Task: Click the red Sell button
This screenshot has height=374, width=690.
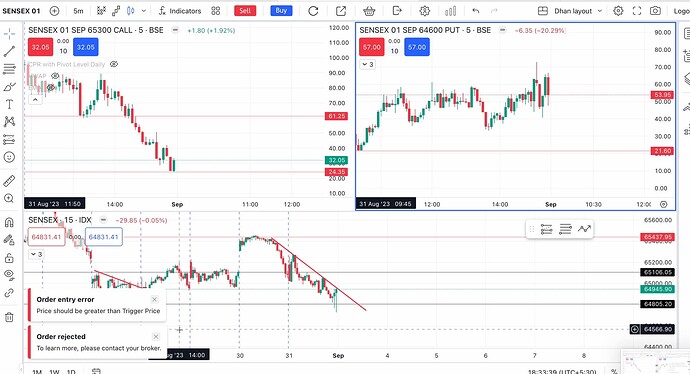Action: pyautogui.click(x=245, y=11)
